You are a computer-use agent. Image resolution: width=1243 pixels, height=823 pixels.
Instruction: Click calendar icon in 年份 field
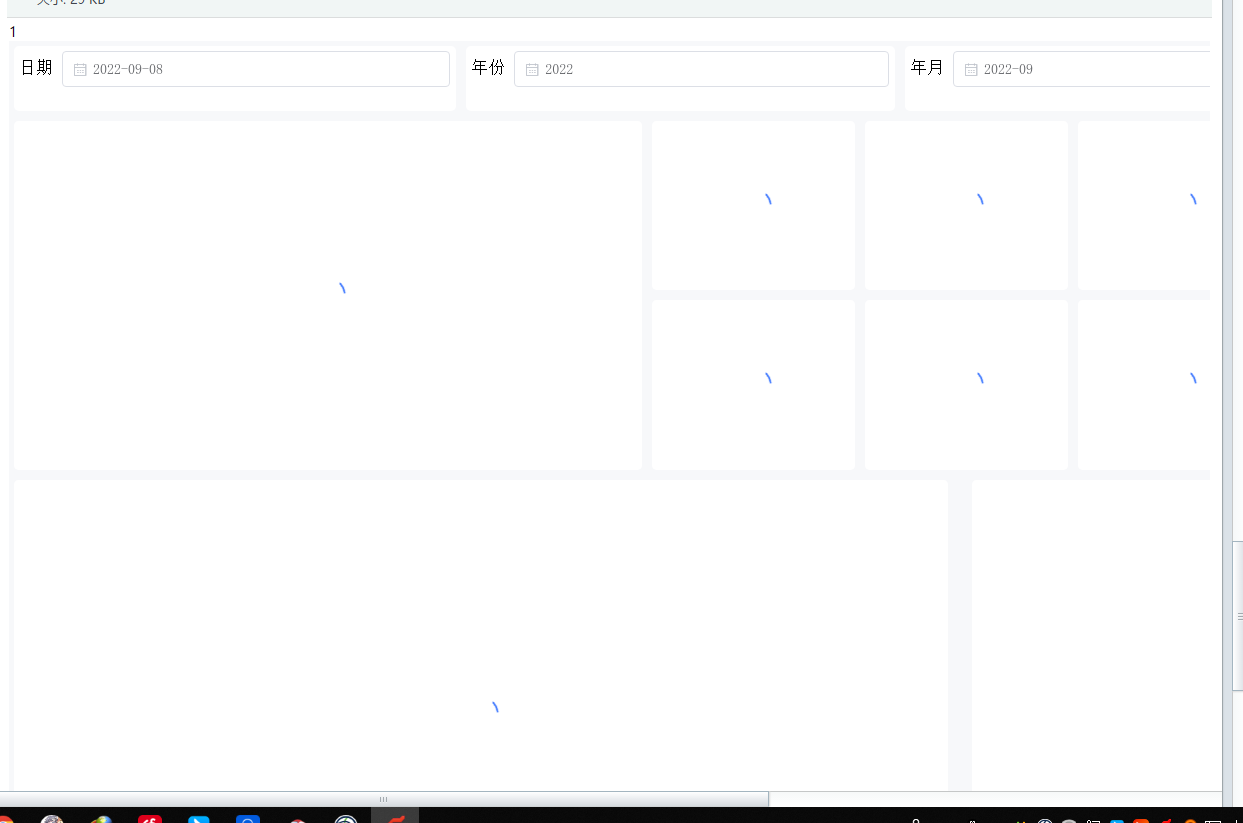pos(532,70)
